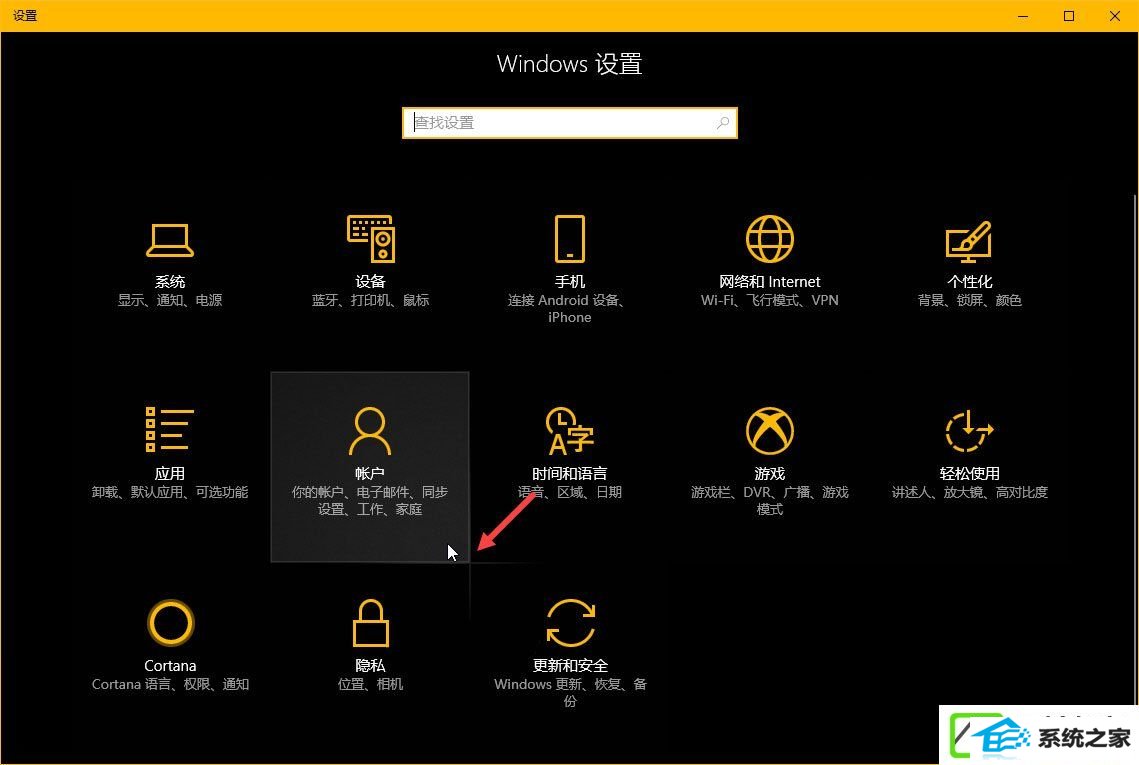Click the 蓝牙、打印机、鼠标 description
The height and width of the screenshot is (765, 1139).
tap(370, 300)
